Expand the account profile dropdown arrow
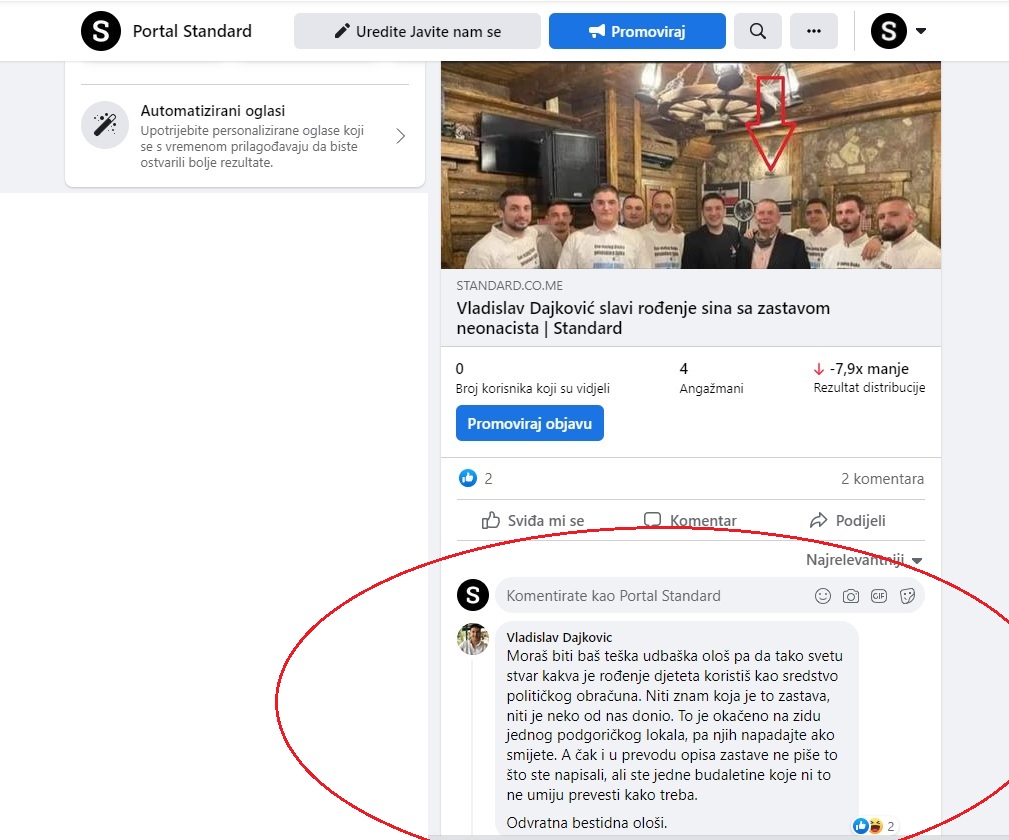The image size is (1009, 840). coord(921,31)
